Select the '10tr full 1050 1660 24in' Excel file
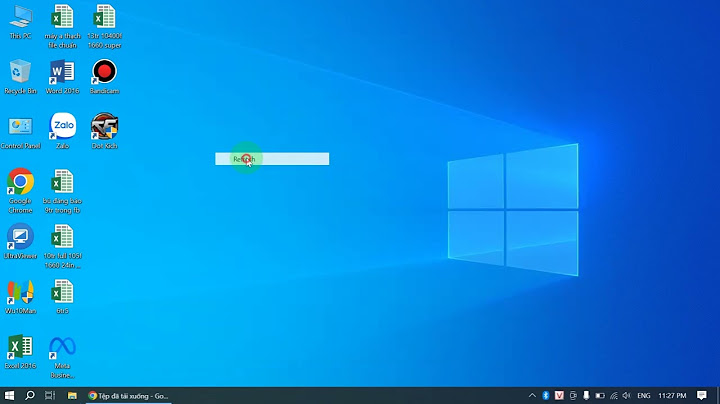The image size is (720, 404). coord(62,247)
